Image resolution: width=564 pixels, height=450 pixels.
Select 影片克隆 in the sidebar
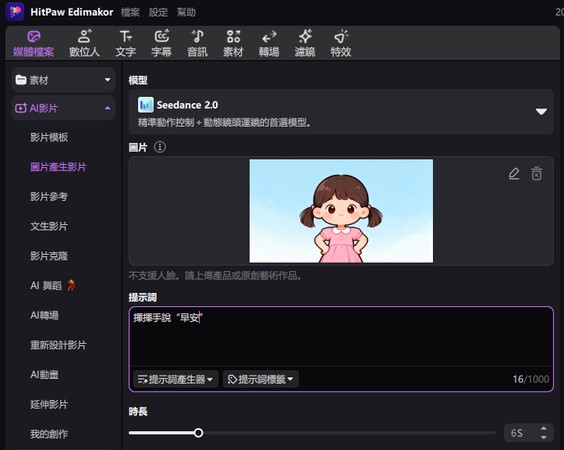point(49,256)
